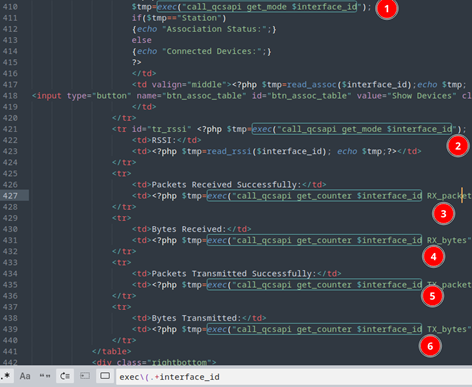472x387 pixels.
Task: Toggle the highlight matches option
Action: (x=105, y=376)
